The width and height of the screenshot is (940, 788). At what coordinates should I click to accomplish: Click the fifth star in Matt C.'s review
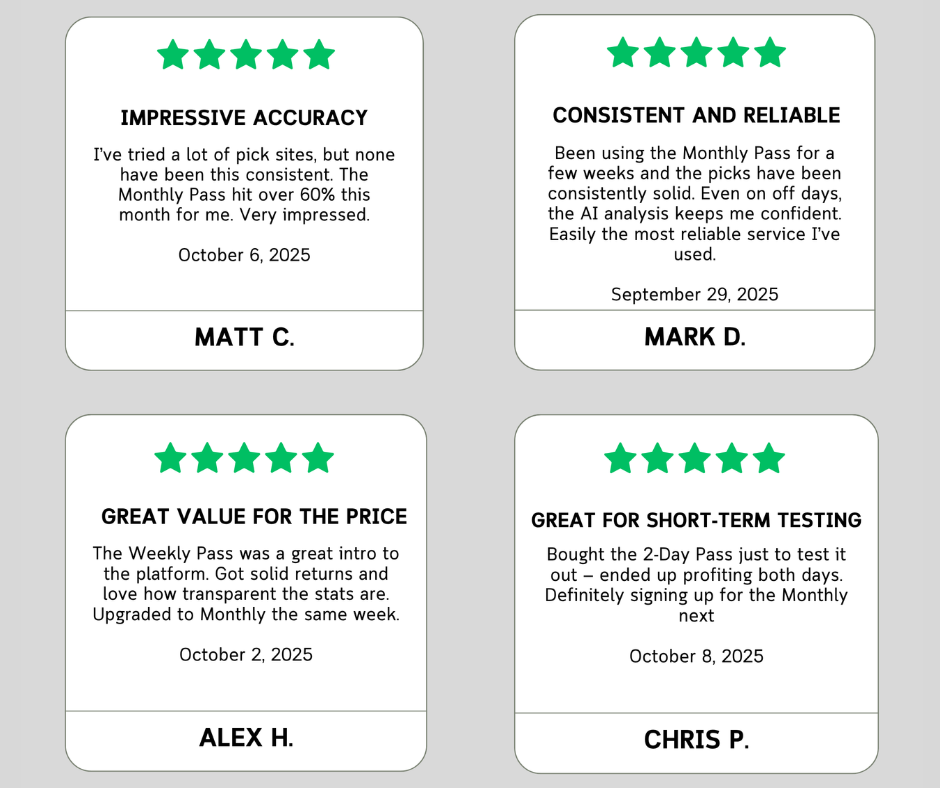[x=319, y=55]
